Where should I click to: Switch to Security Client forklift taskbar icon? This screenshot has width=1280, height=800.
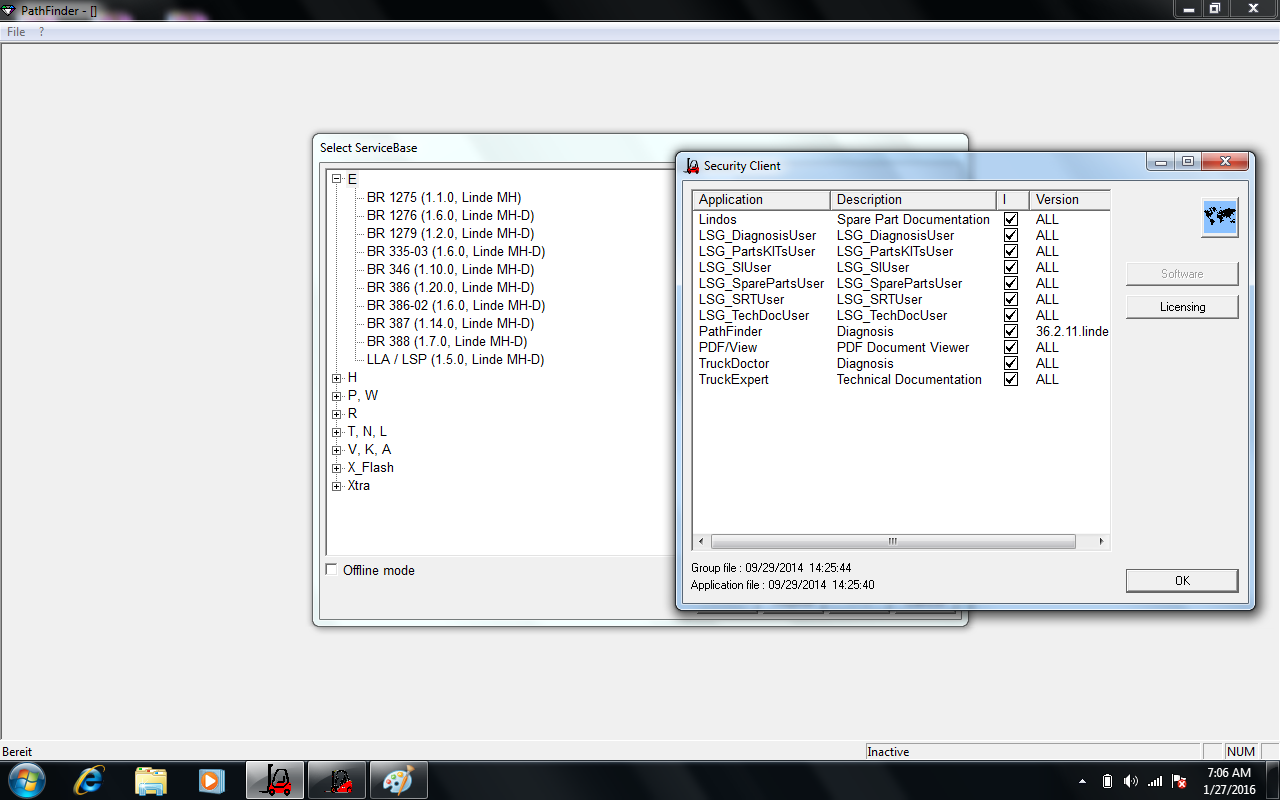337,780
